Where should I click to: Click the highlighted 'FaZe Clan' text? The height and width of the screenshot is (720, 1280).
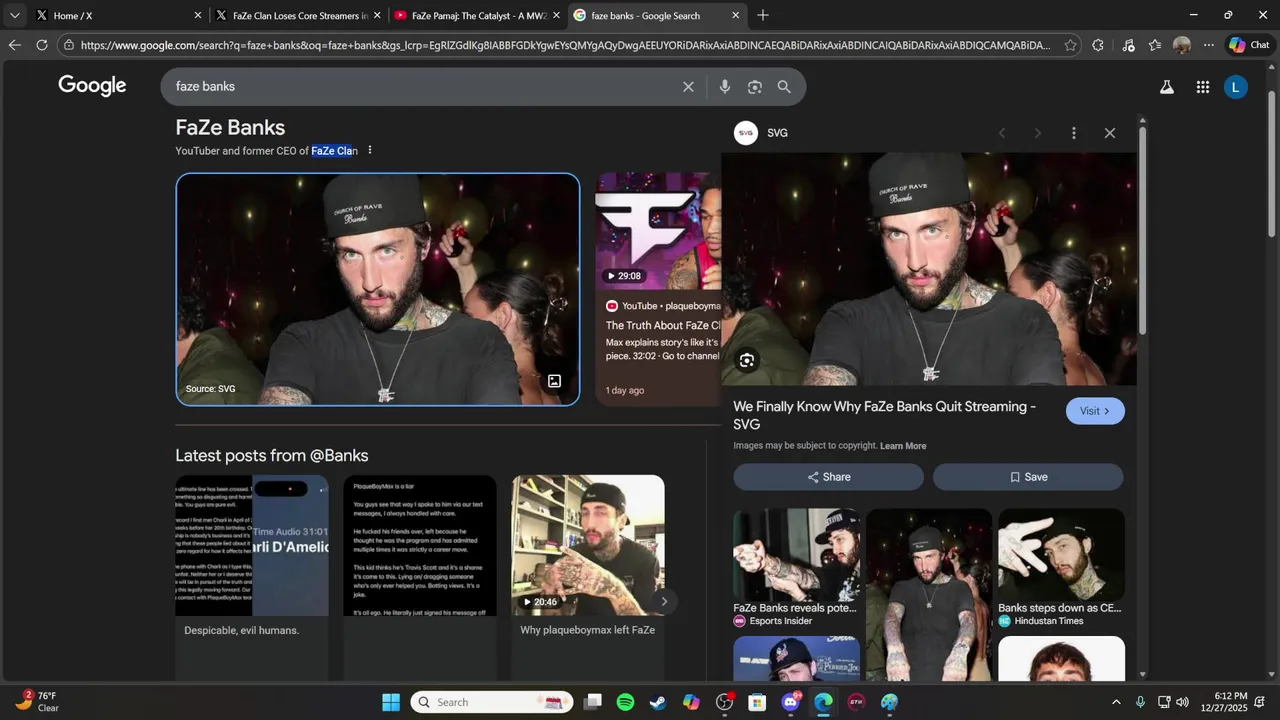334,151
